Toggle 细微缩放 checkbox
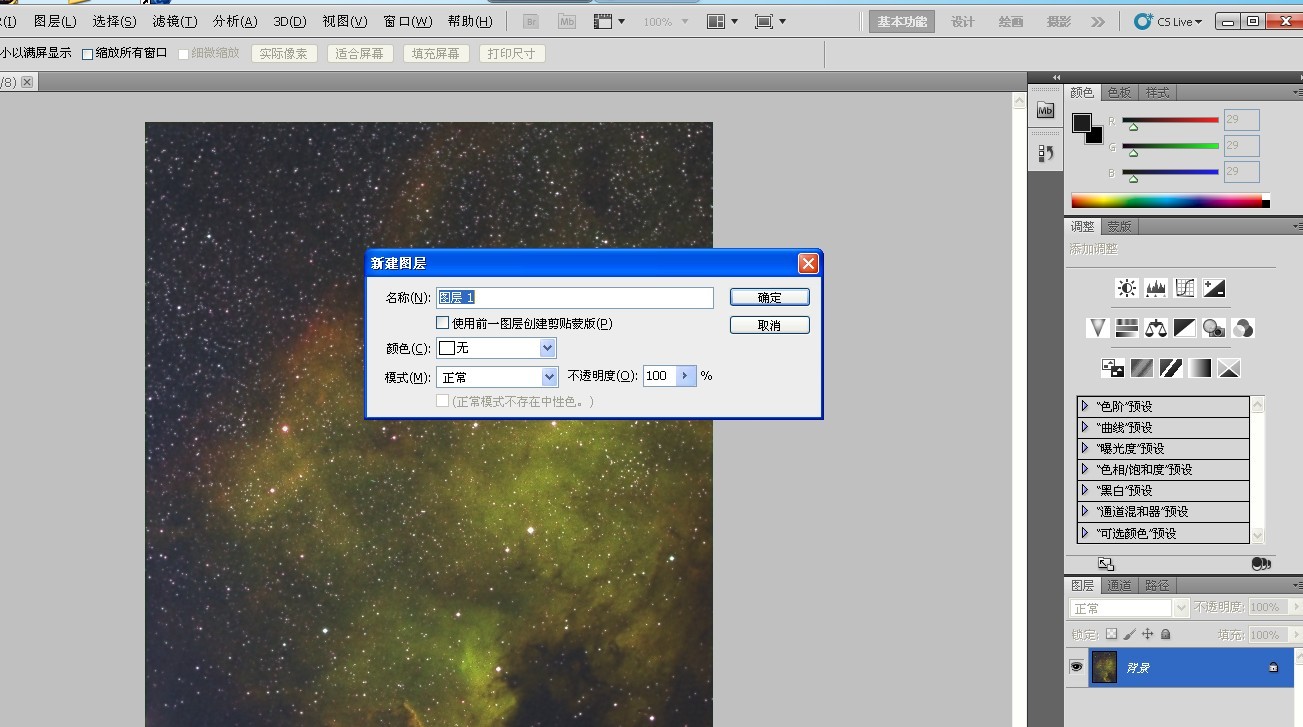1303x727 pixels. tap(184, 54)
